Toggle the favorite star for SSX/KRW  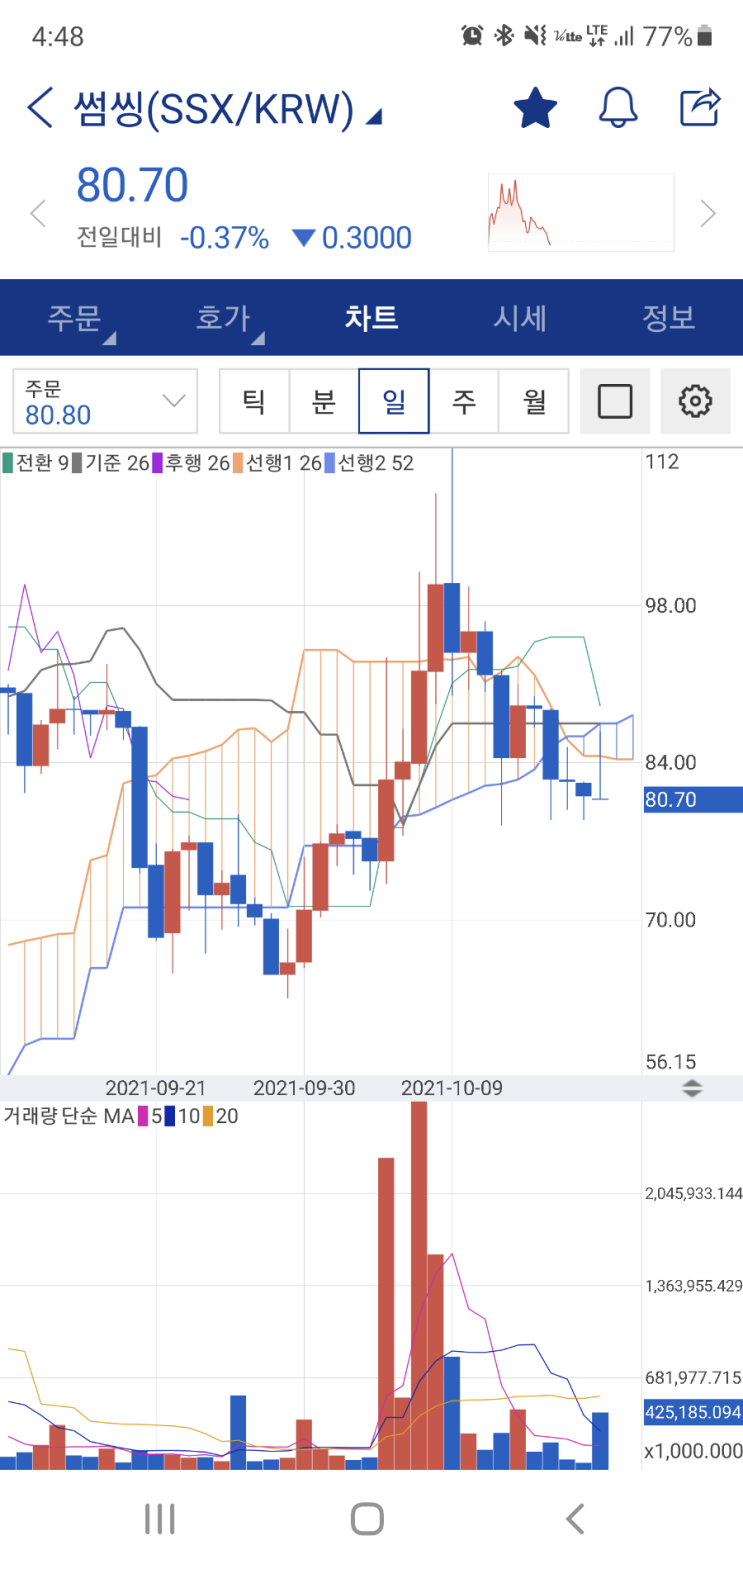(535, 107)
